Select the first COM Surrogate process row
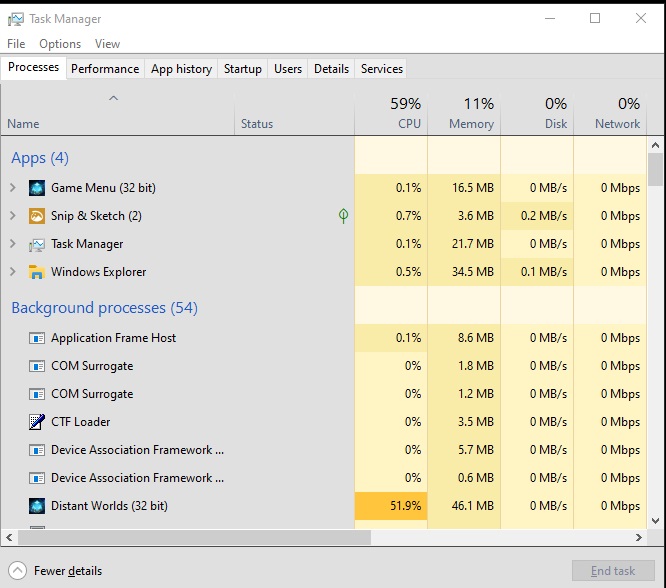This screenshot has height=588, width=666. [x=92, y=366]
